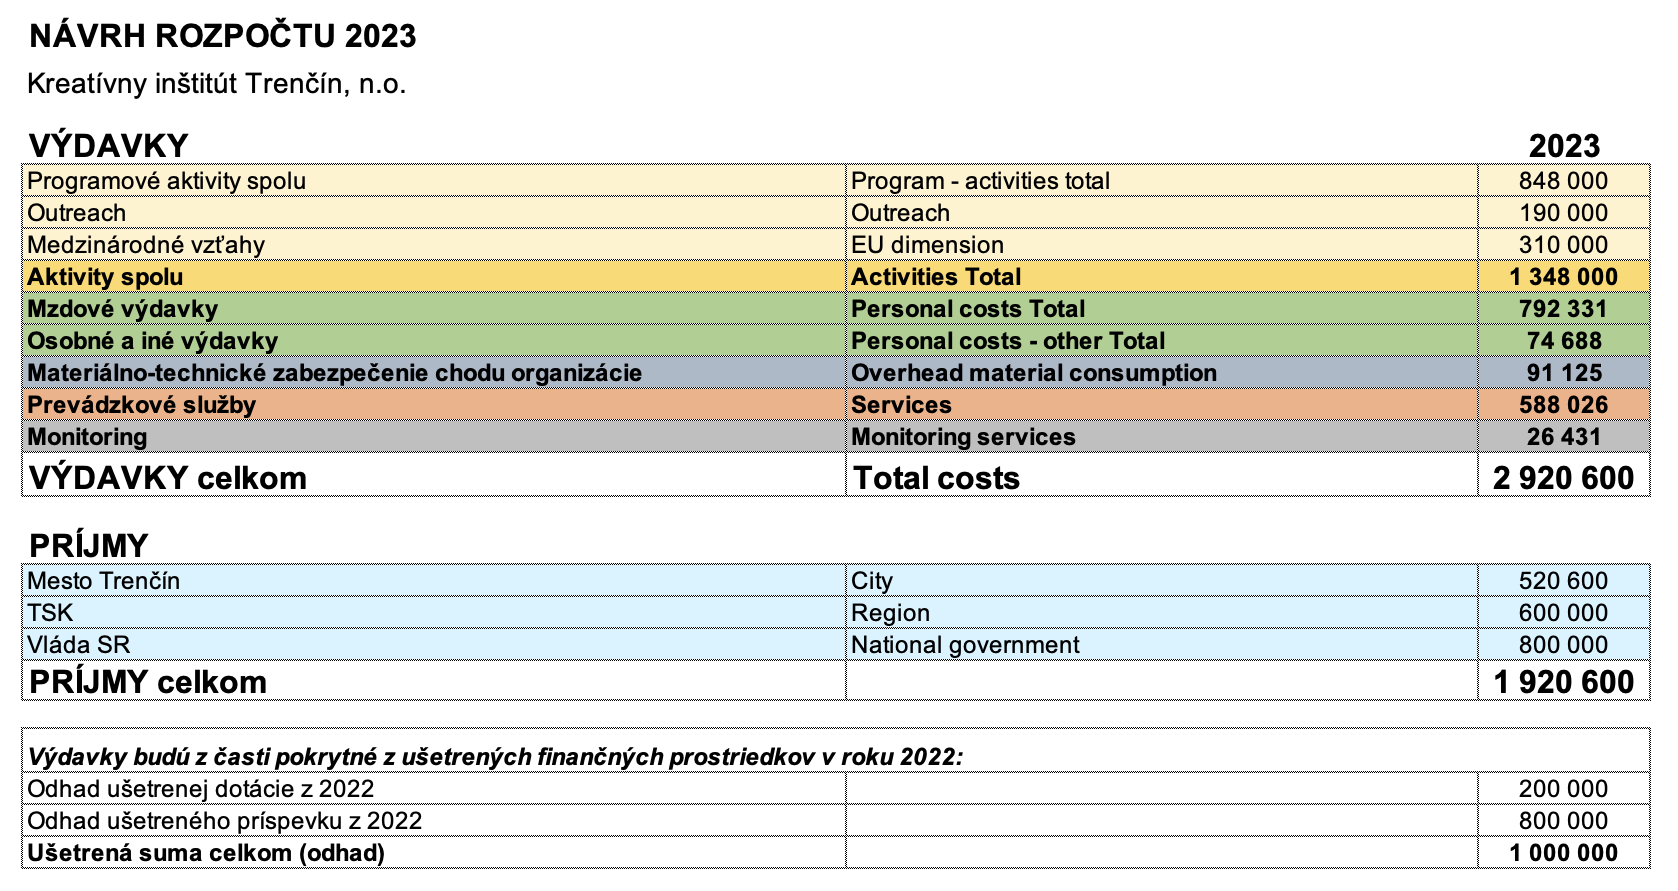Select value '792 331'

click(x=1564, y=309)
